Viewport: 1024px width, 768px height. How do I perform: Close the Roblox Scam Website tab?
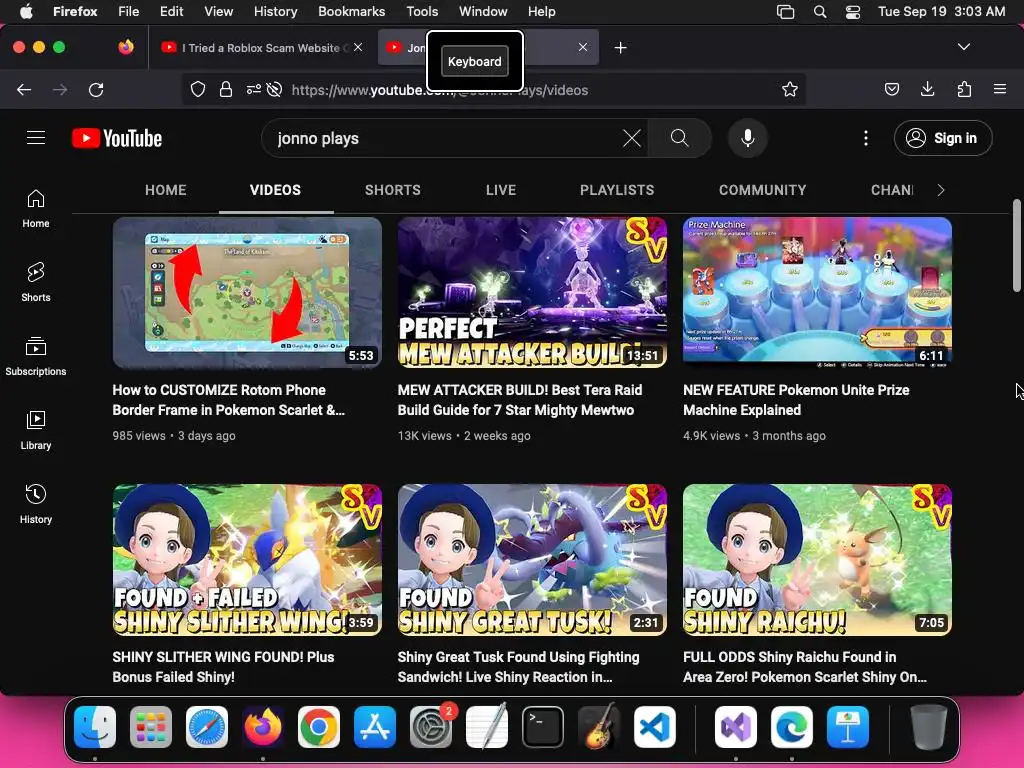coord(358,47)
